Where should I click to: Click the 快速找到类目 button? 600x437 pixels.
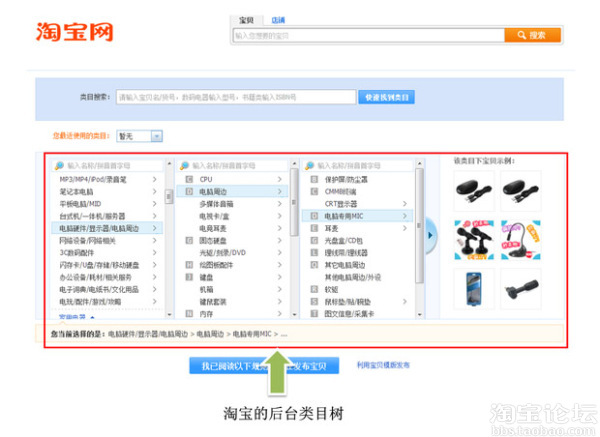[x=386, y=97]
